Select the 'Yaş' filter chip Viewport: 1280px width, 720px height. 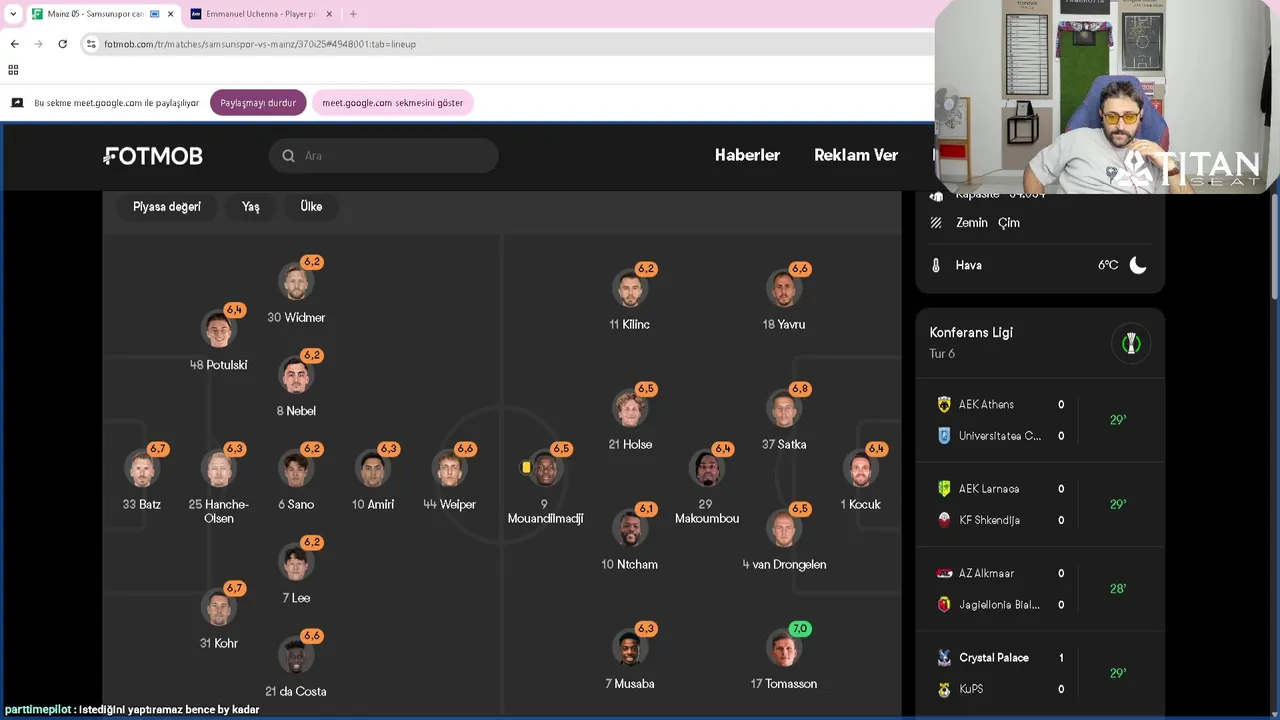click(250, 206)
